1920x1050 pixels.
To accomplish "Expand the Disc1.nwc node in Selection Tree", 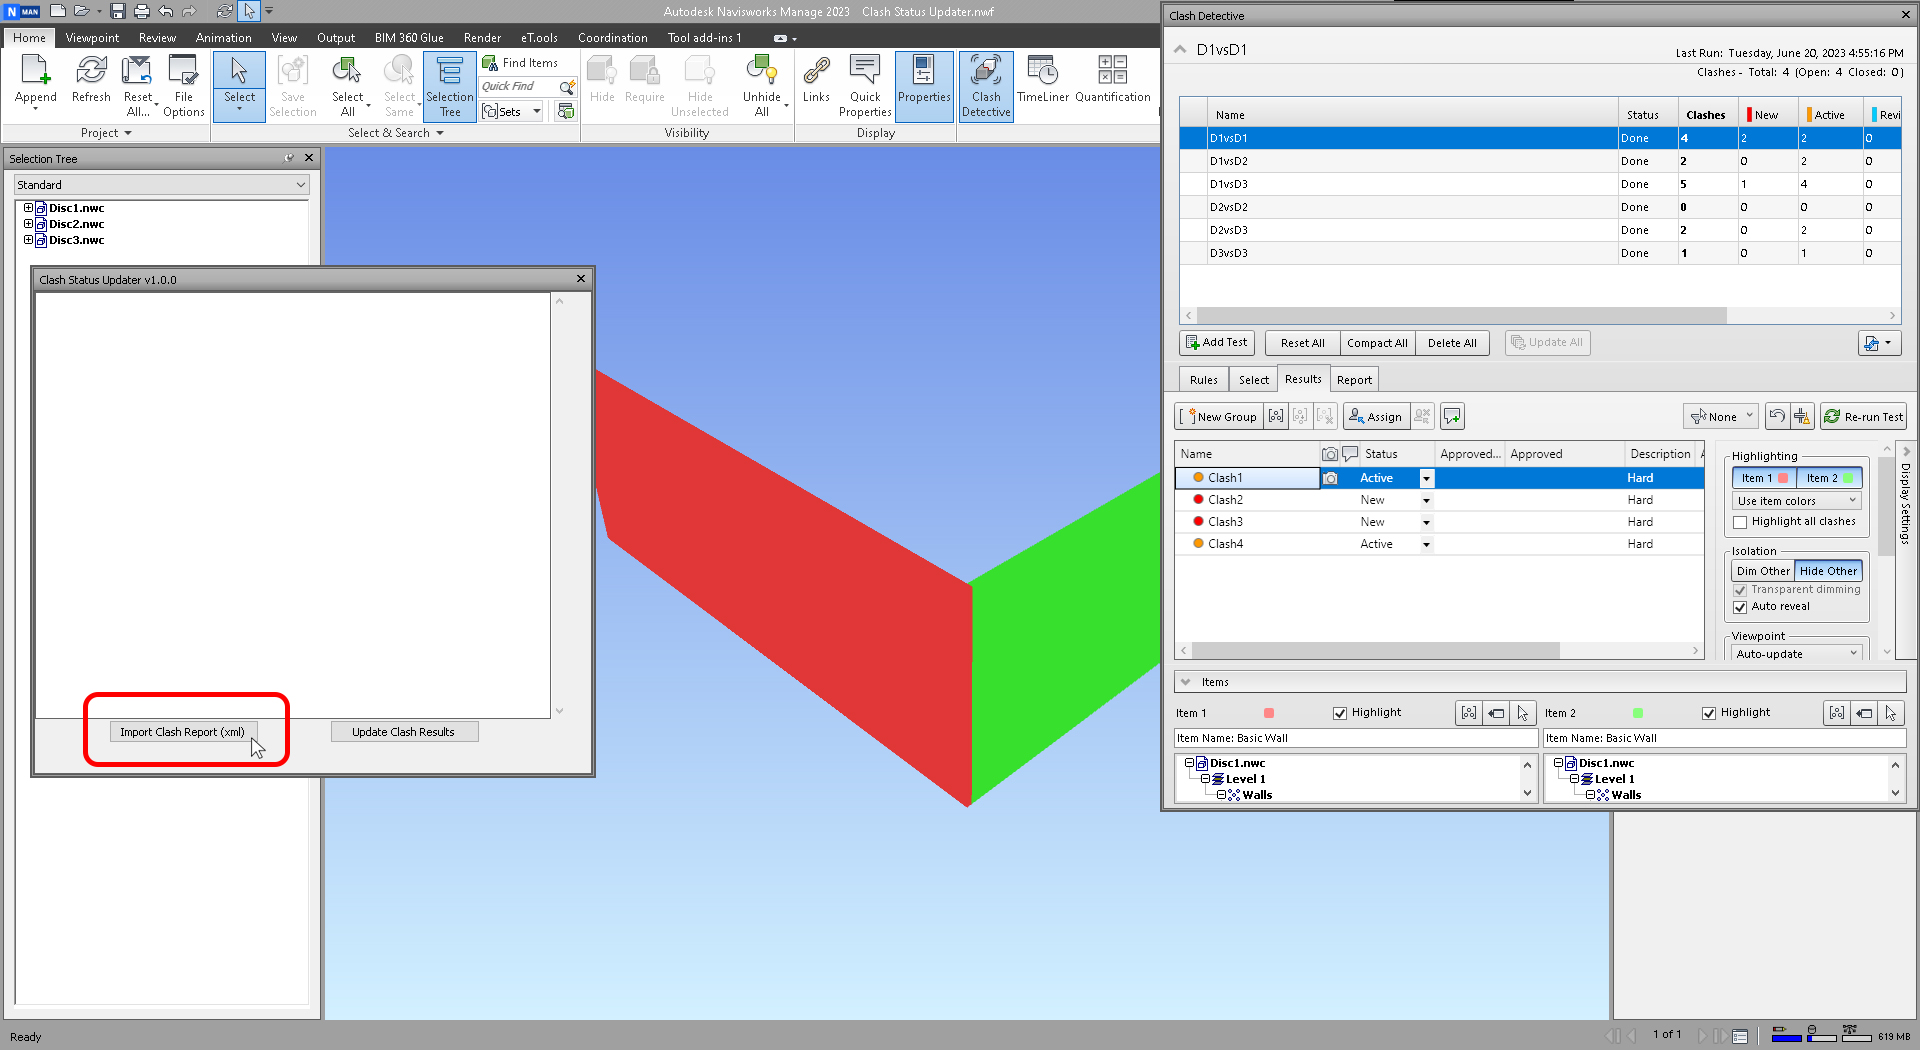I will pyautogui.click(x=28, y=208).
